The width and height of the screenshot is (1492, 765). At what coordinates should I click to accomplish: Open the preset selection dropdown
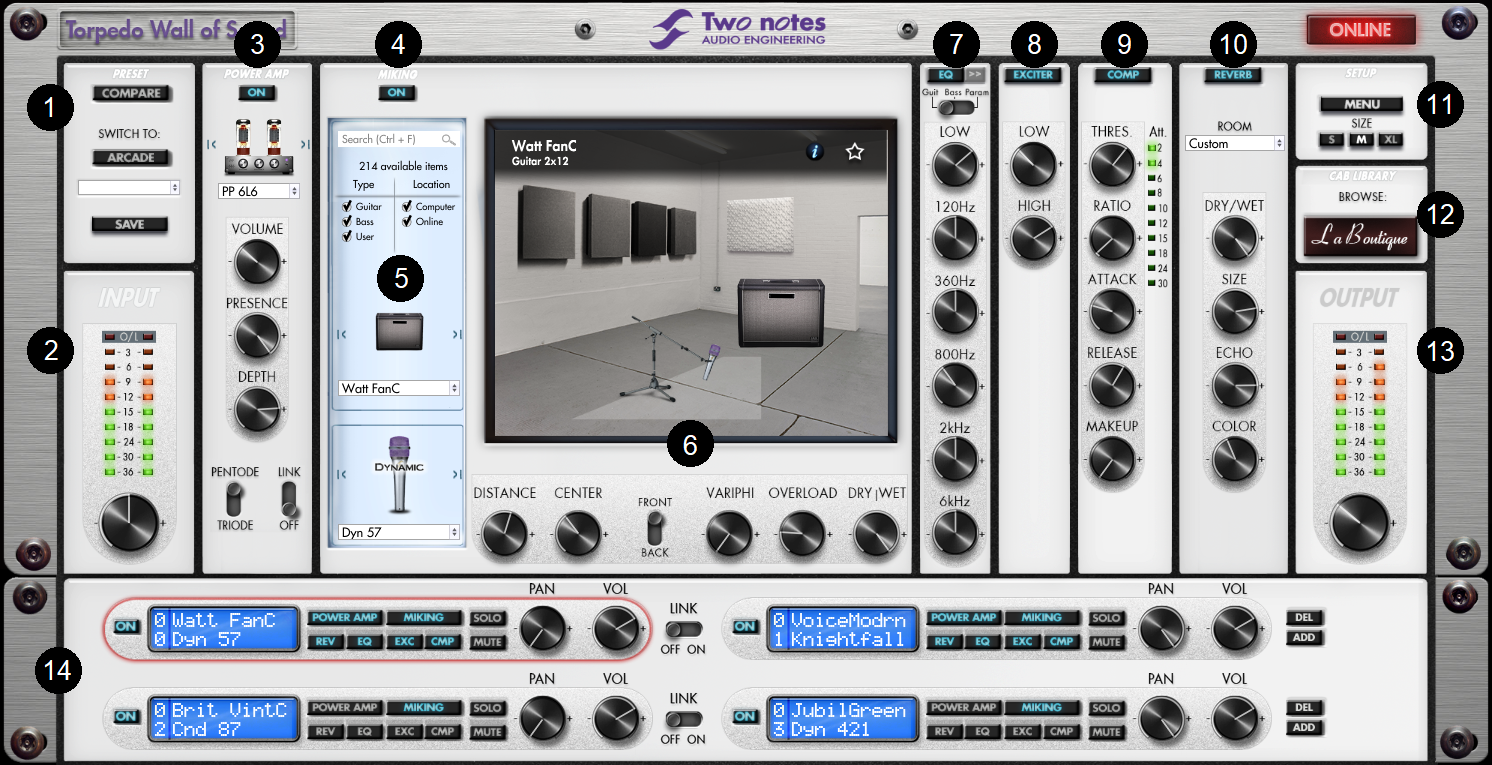130,187
